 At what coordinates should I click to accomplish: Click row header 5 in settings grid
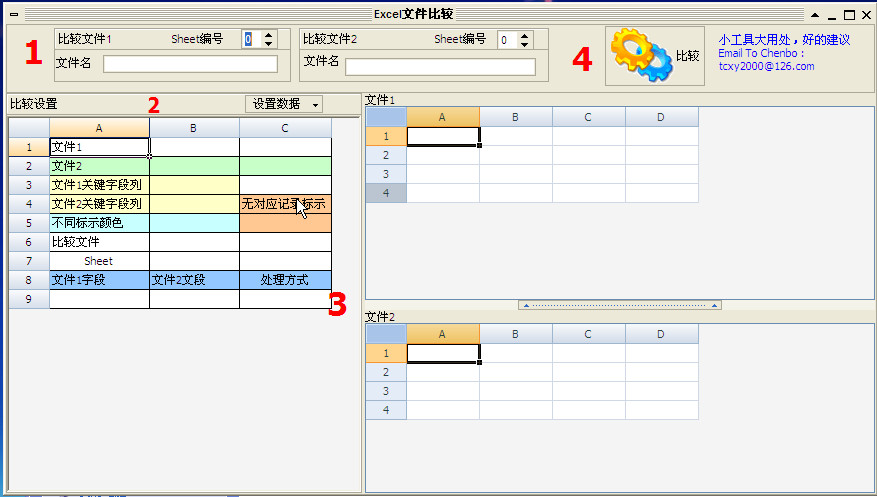[29, 223]
